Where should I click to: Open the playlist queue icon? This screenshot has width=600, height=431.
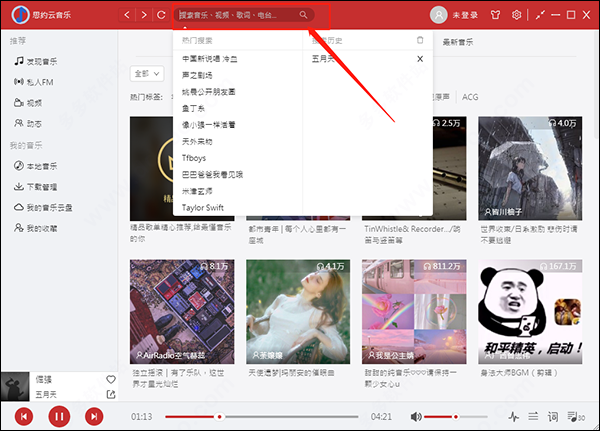click(576, 416)
